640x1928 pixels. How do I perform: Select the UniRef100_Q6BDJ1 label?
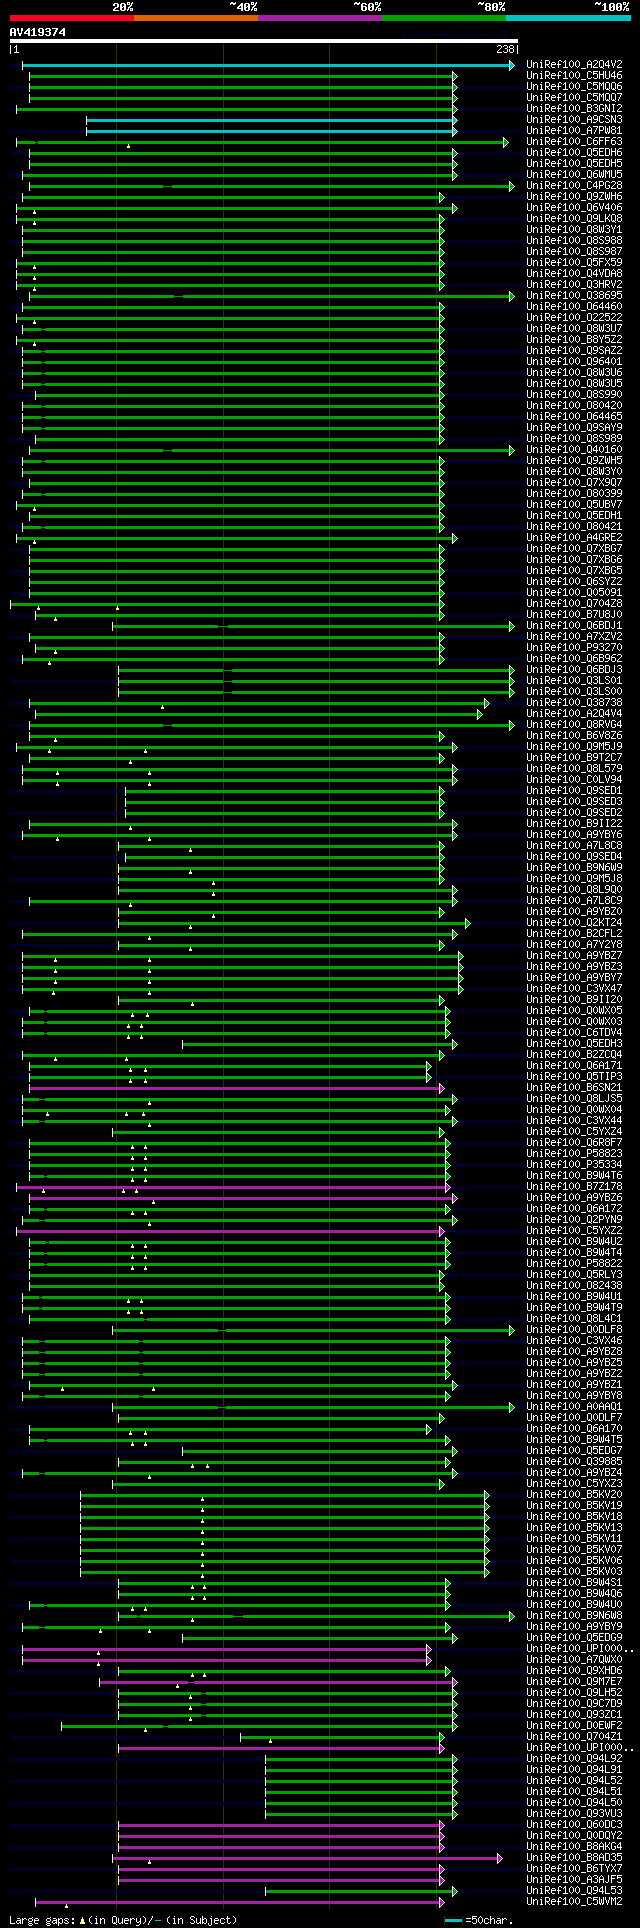[x=574, y=626]
